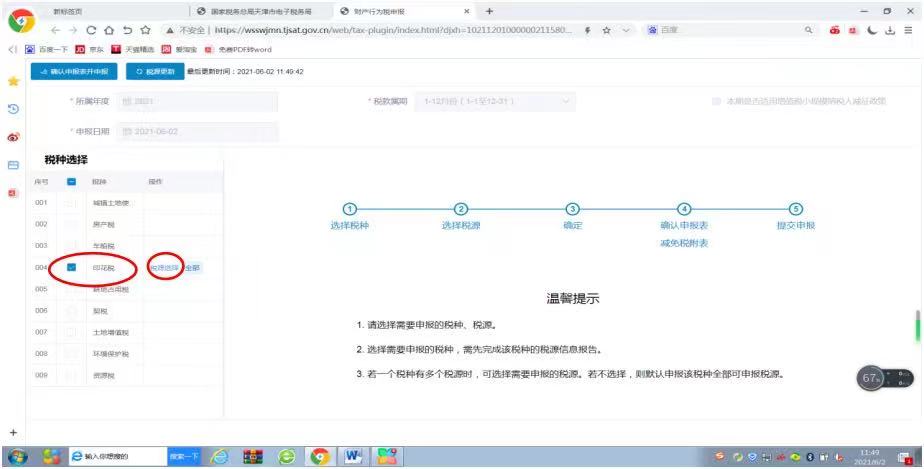The height and width of the screenshot is (469, 924).
Task: Open favorites star in left sidebar
Action: pyautogui.click(x=13, y=81)
